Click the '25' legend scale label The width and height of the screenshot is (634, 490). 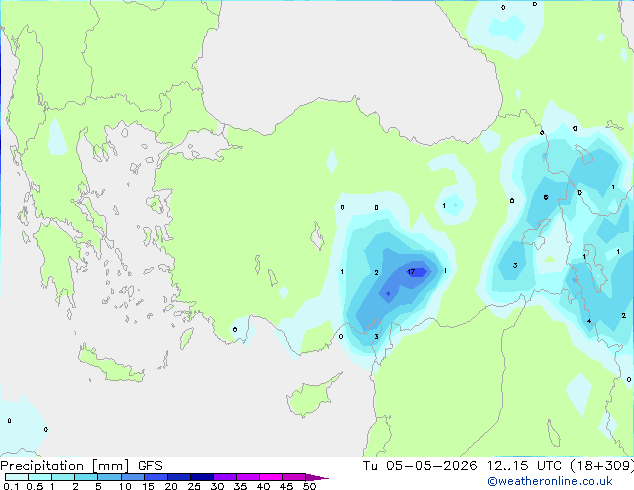click(x=194, y=486)
